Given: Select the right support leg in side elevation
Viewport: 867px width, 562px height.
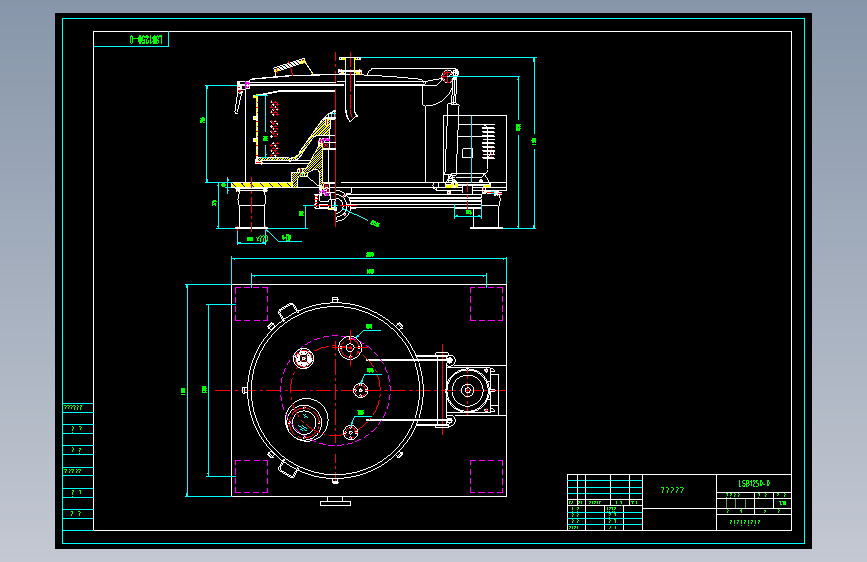Looking at the screenshot, I should (x=485, y=210).
